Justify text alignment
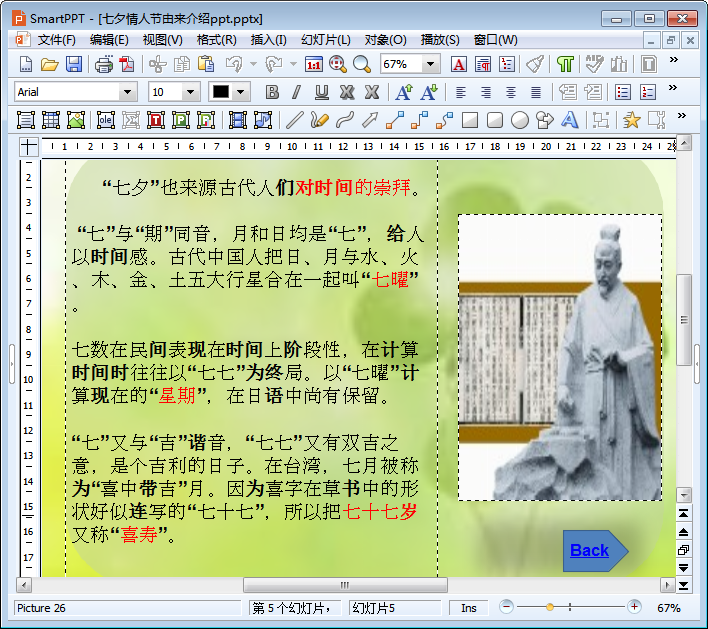The width and height of the screenshot is (708, 629). click(536, 92)
